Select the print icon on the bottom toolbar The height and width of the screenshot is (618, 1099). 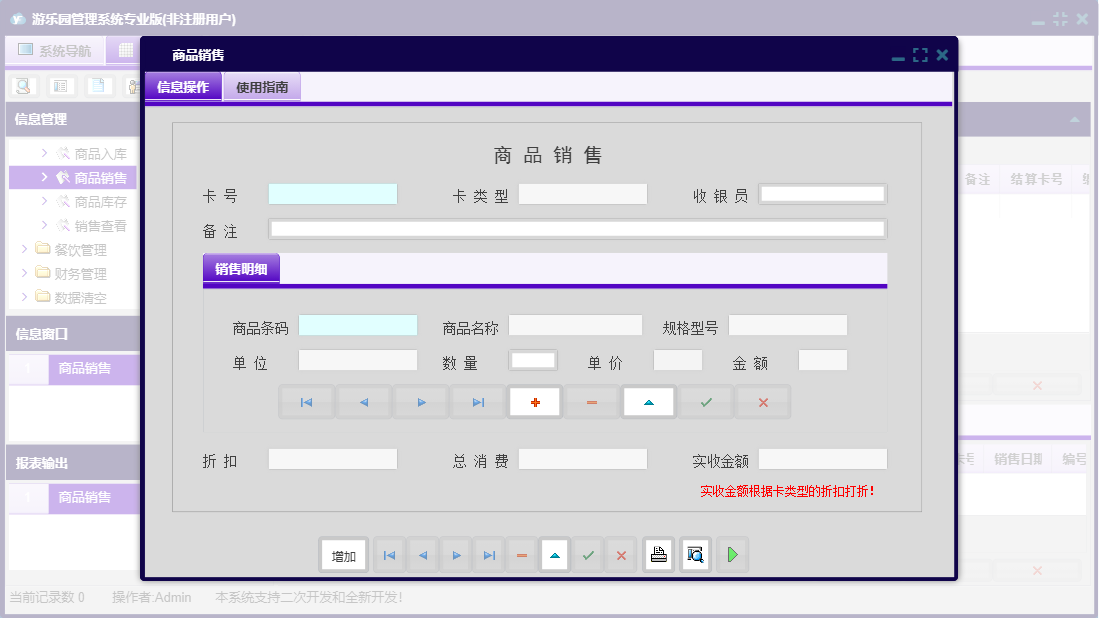658,554
